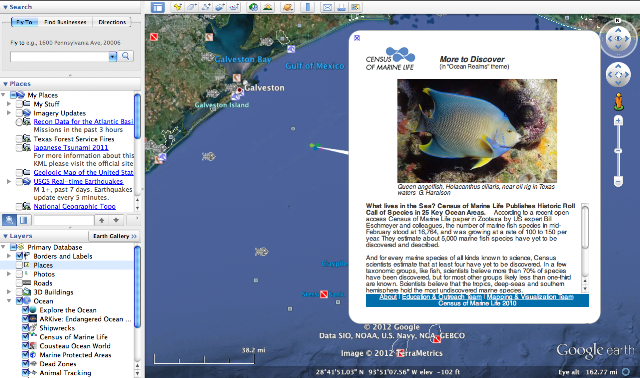This screenshot has width=640, height=378.
Task: Click the search magnifier button next to Fly To field
Action: pyautogui.click(x=126, y=56)
